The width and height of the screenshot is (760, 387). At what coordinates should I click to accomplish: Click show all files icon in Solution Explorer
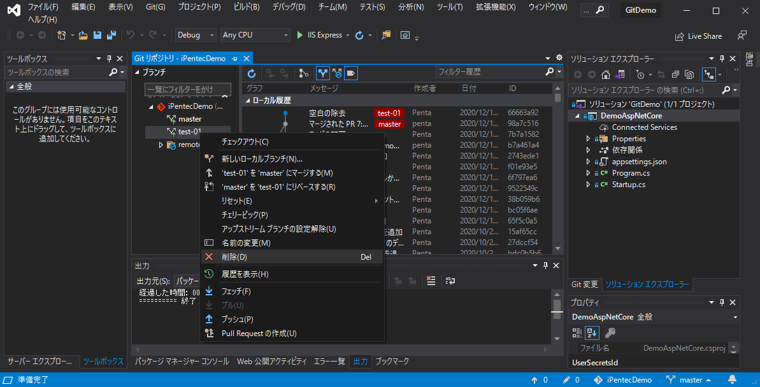click(x=689, y=75)
